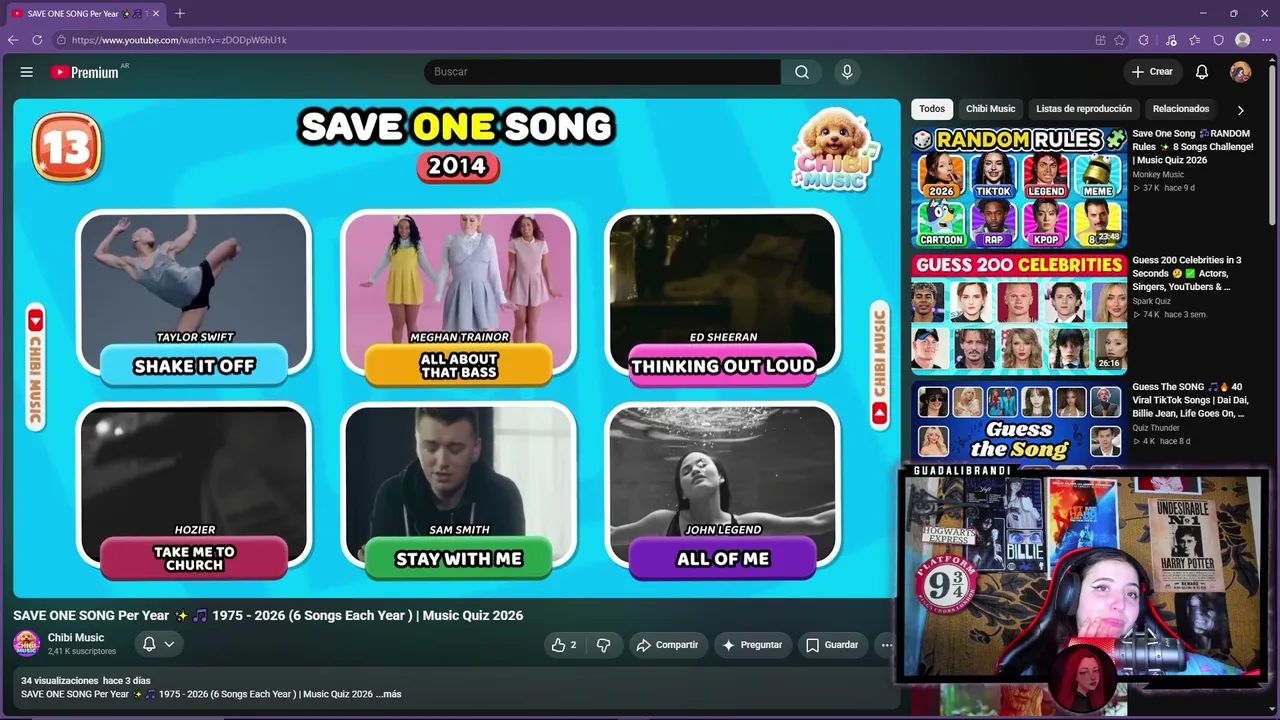Save video with the Guardar button

[x=832, y=645]
